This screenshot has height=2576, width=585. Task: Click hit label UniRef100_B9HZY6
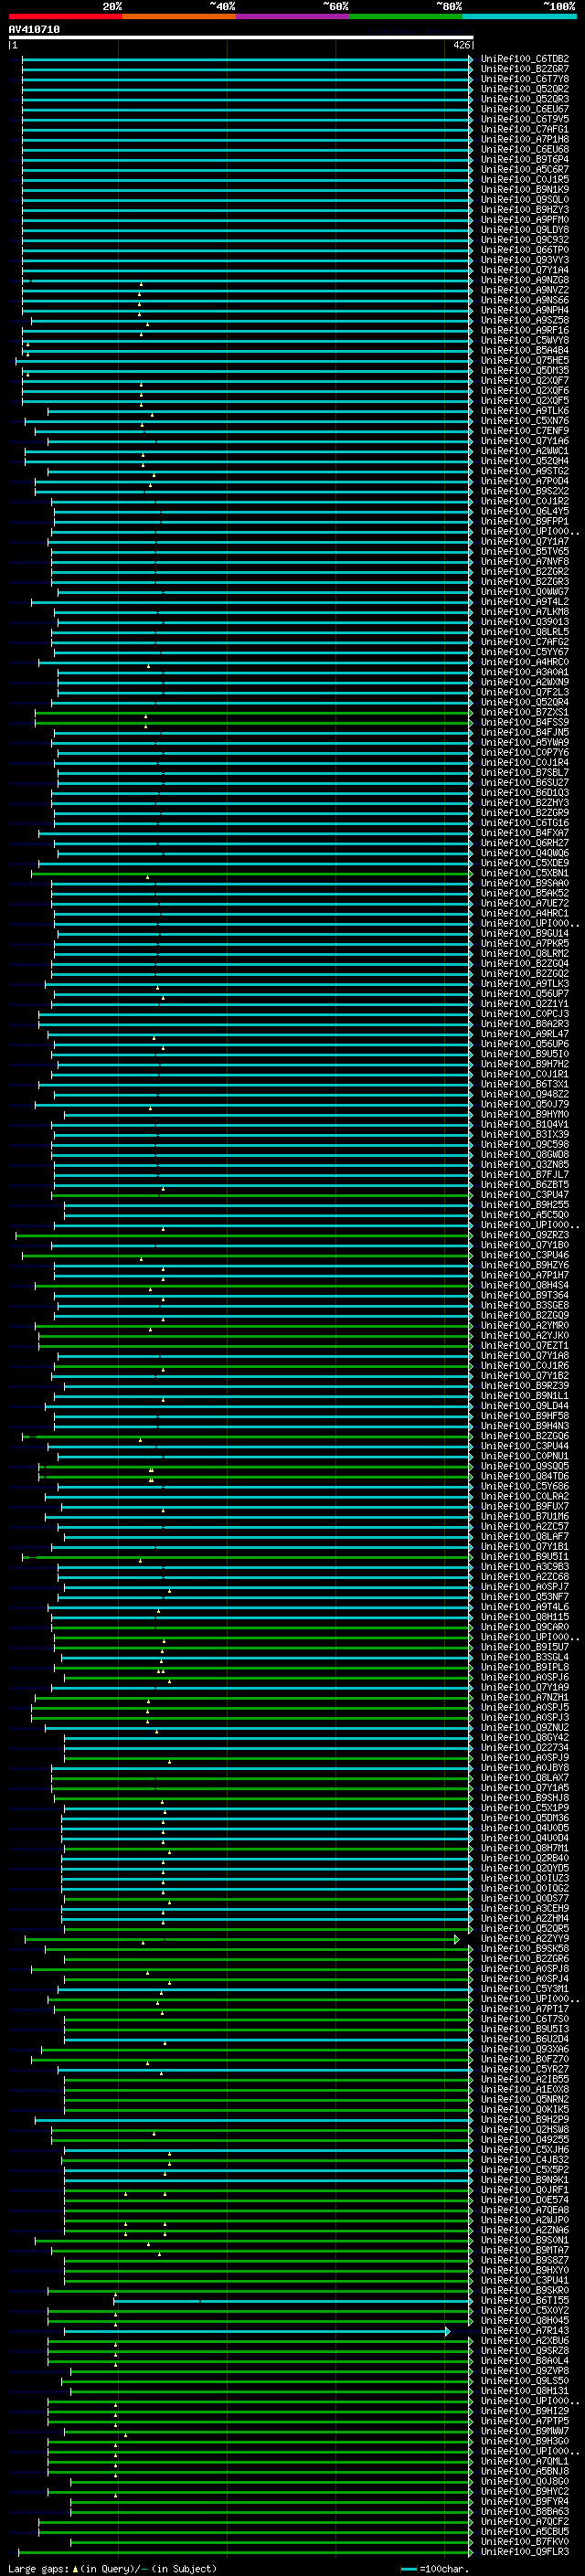(525, 1265)
